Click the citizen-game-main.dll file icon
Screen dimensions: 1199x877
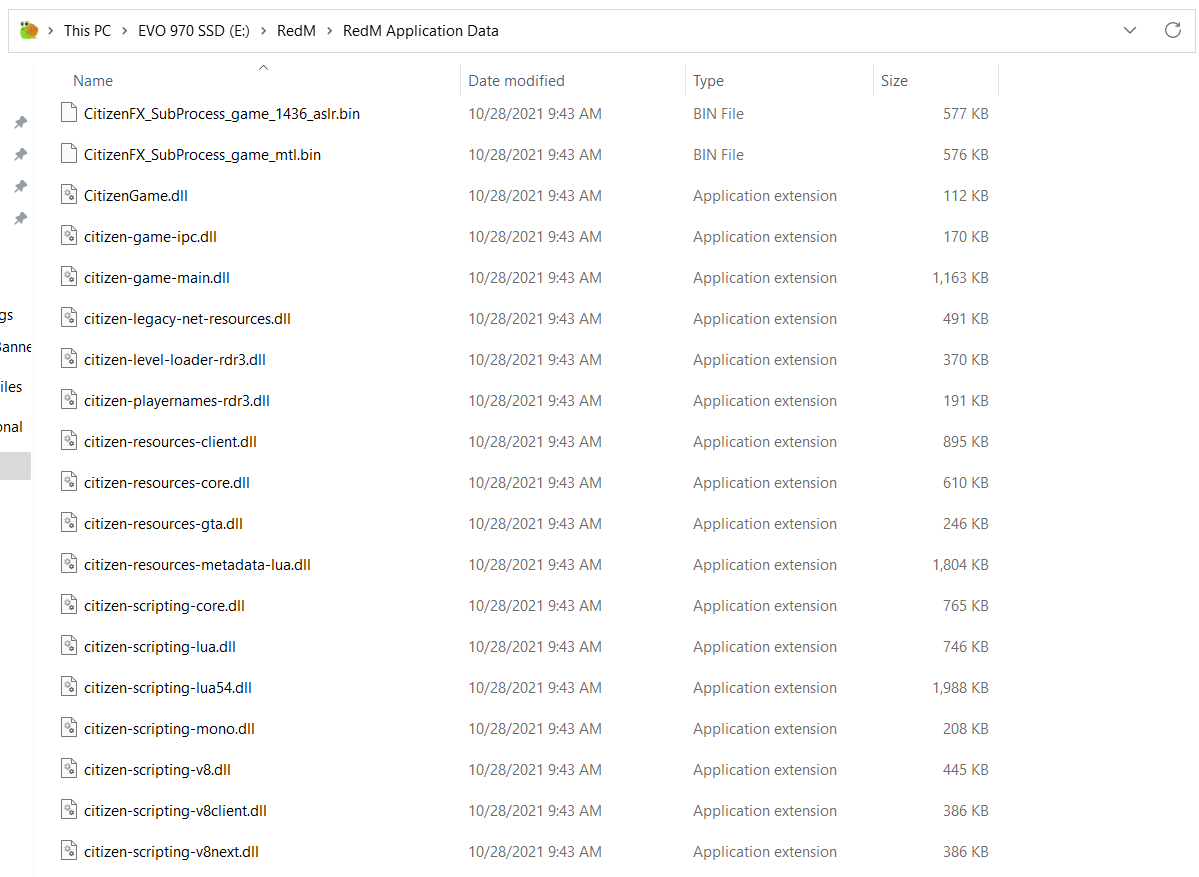[69, 277]
